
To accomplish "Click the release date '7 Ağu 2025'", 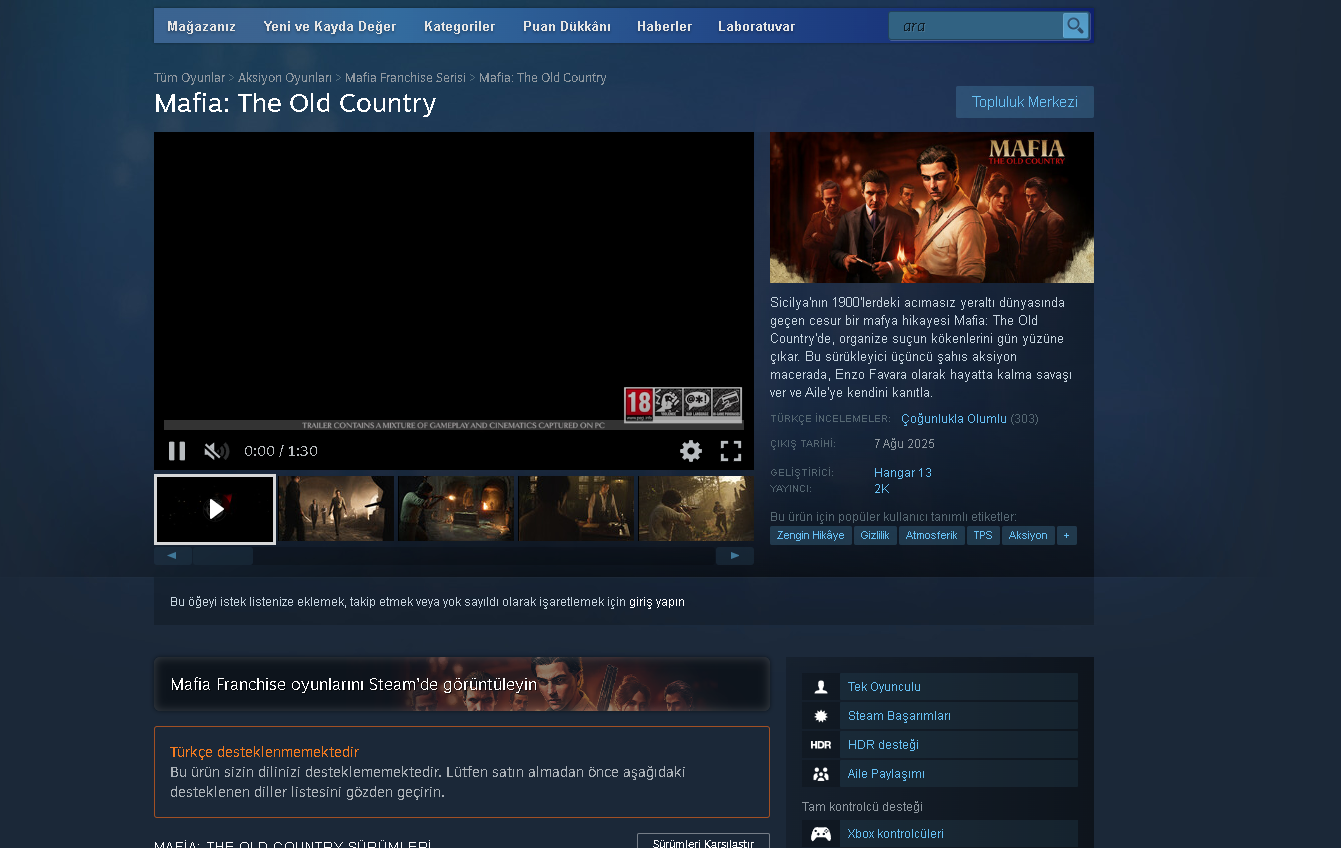I will (904, 444).
